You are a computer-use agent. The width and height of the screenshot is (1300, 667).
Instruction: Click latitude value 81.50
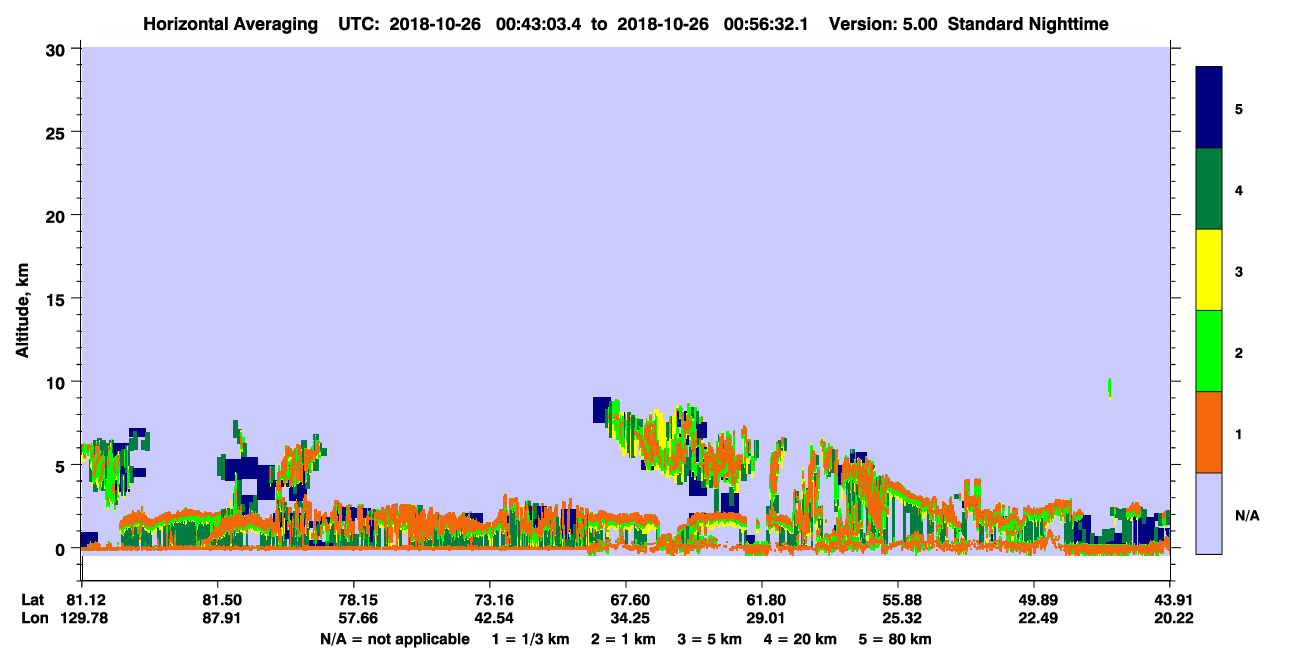217,600
